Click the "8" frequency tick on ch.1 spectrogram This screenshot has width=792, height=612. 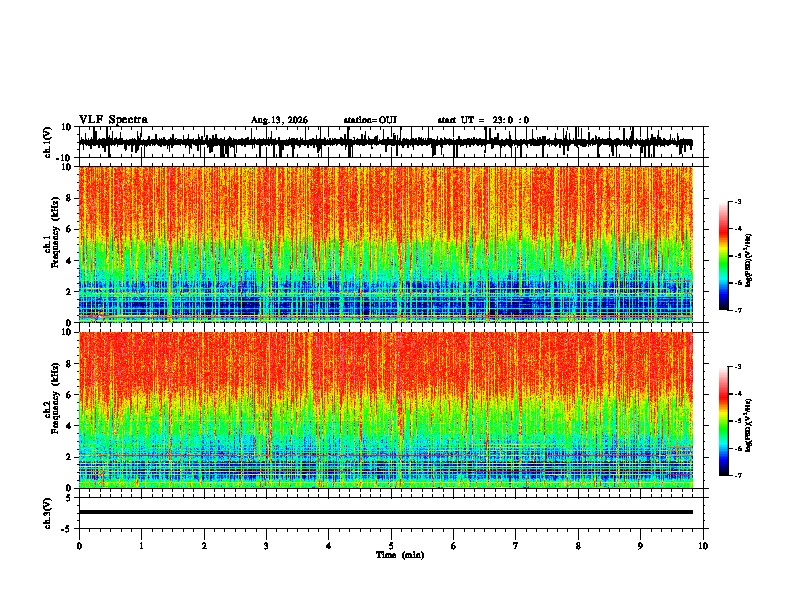(69, 198)
